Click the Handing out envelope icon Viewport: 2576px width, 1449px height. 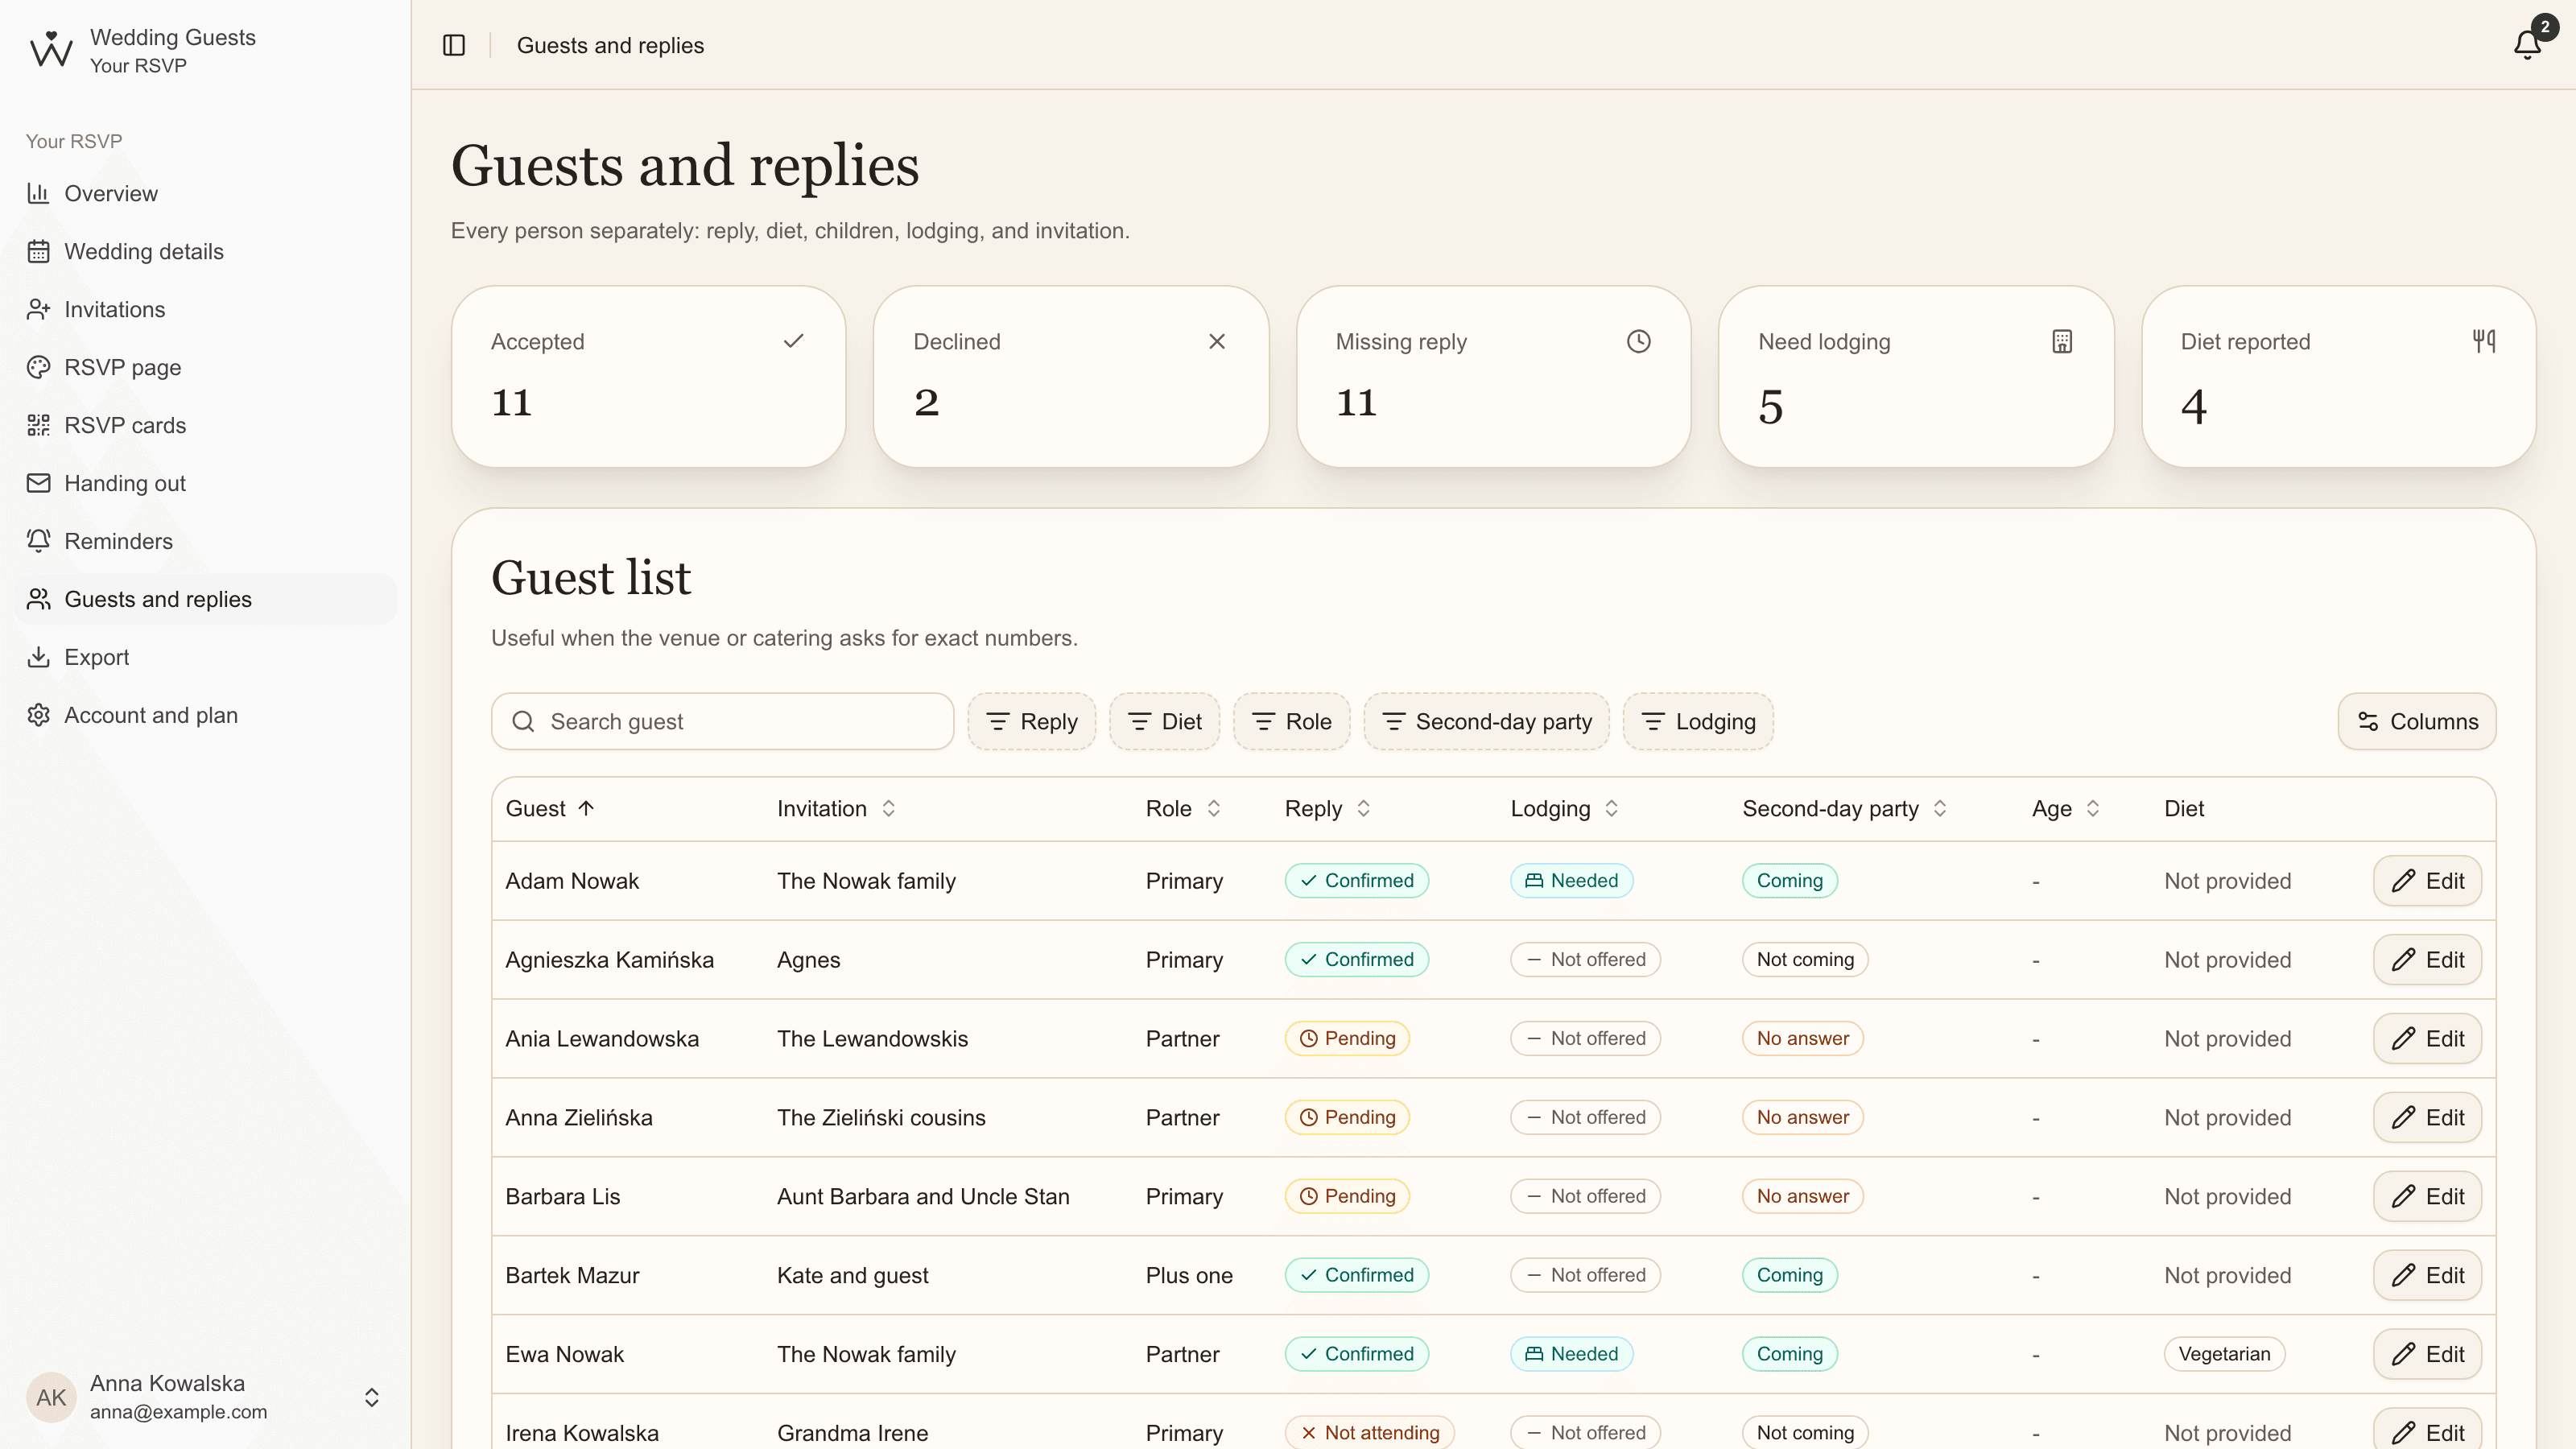coord(38,483)
